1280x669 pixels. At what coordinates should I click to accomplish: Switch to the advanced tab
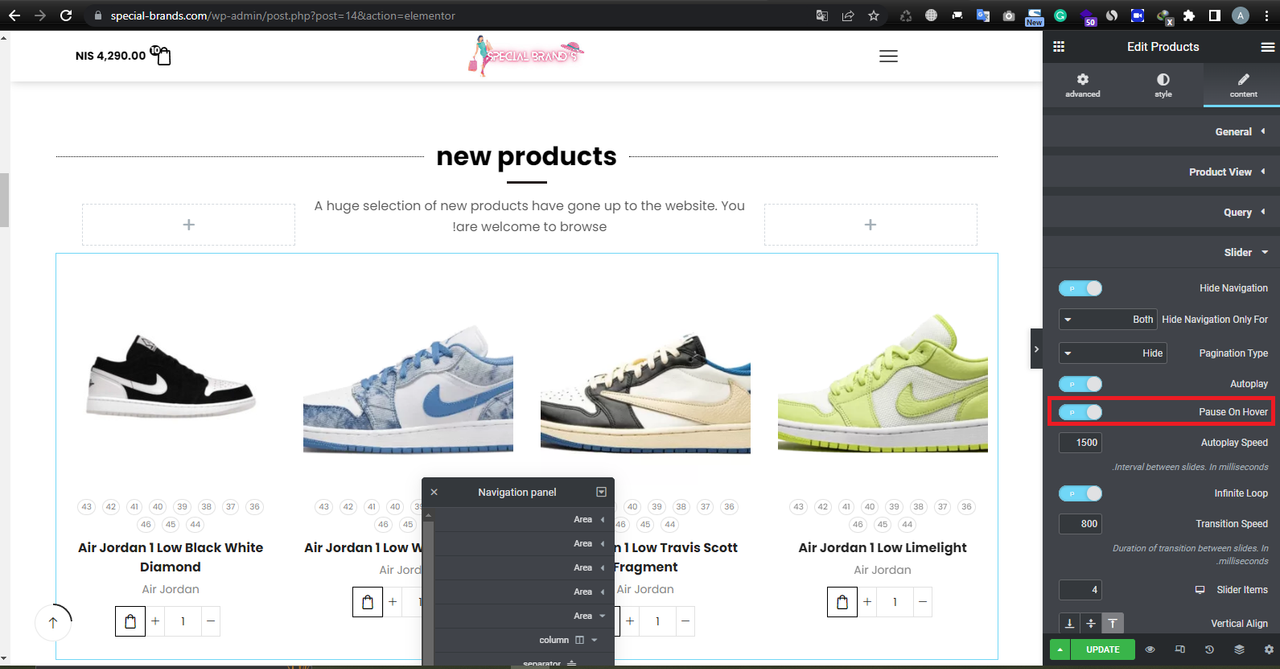coord(1082,85)
